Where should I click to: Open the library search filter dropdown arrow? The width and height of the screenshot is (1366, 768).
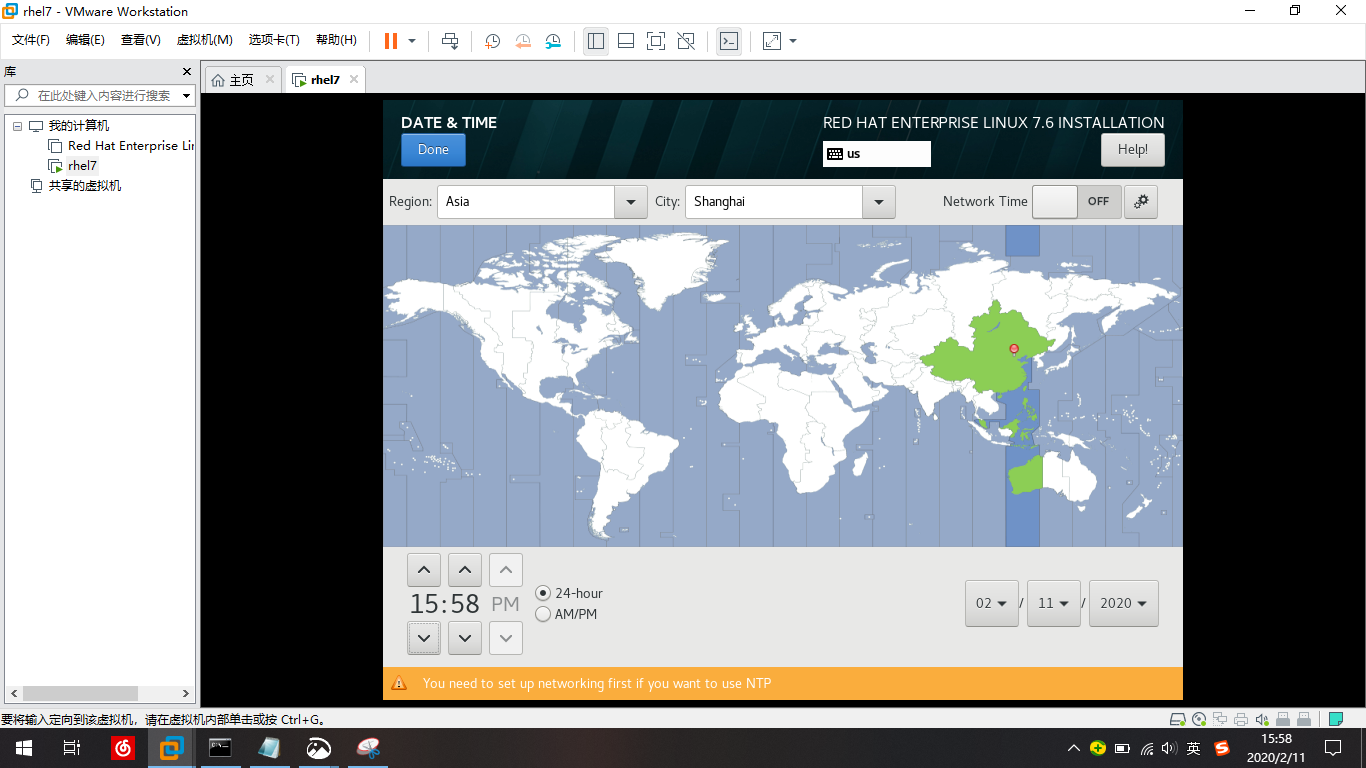click(187, 96)
